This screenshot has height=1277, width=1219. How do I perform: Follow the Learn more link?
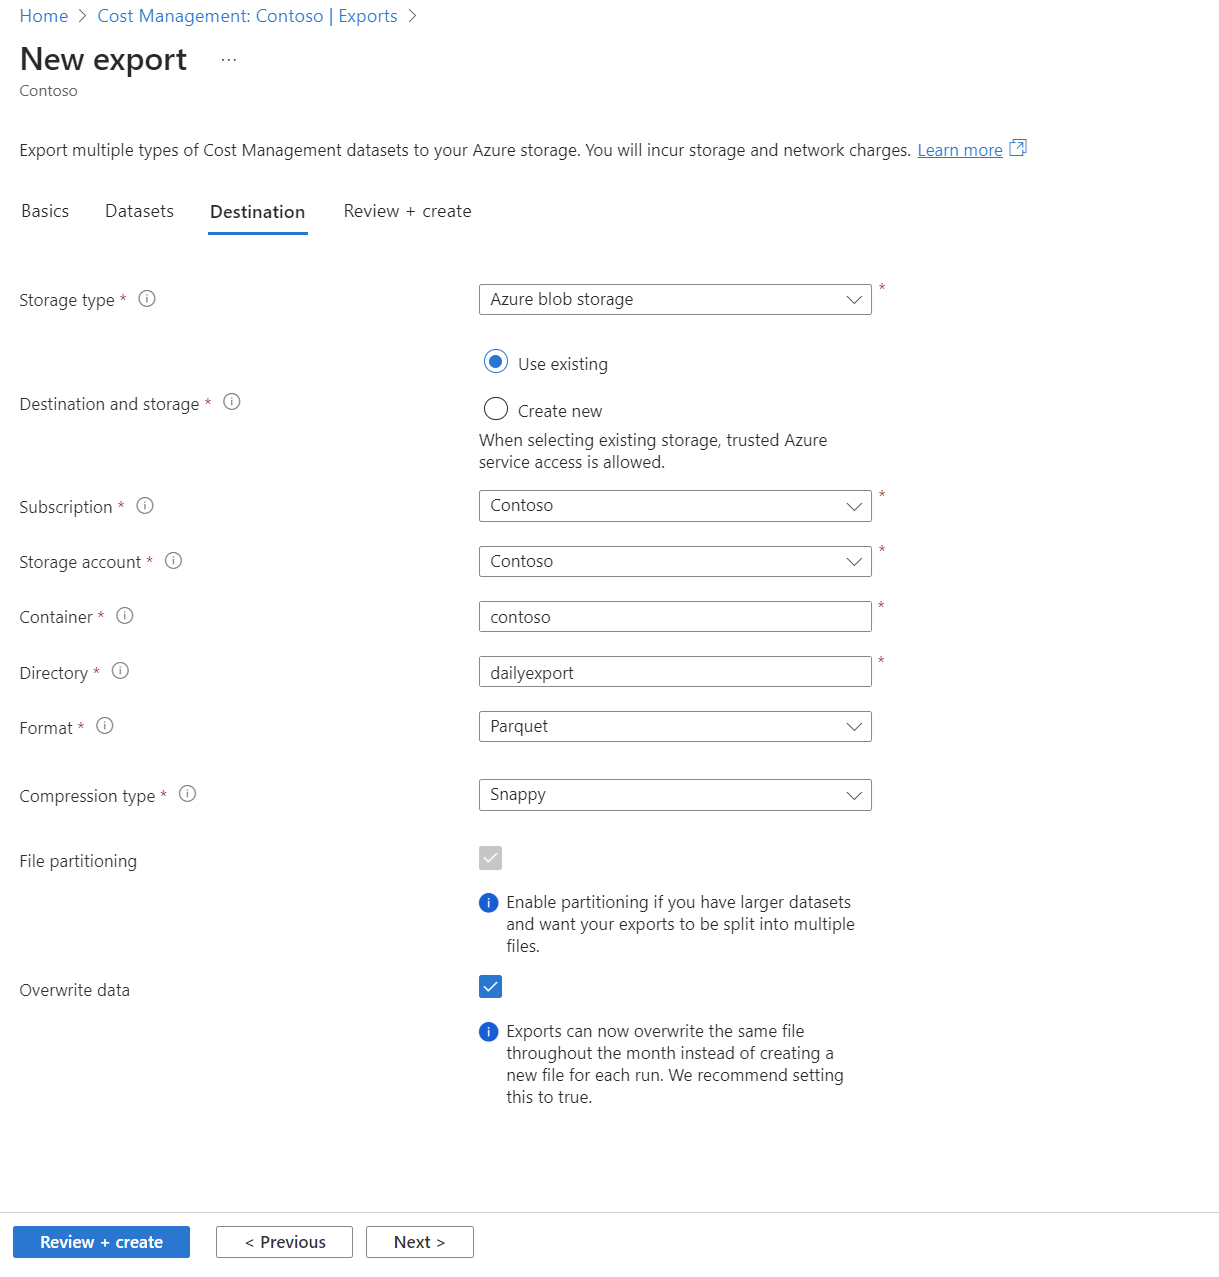[960, 150]
